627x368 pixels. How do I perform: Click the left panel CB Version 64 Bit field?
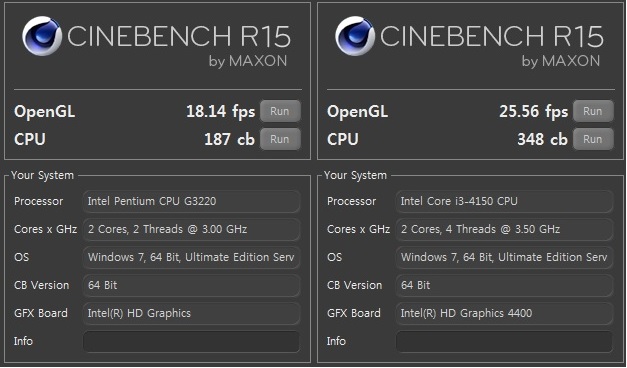[x=192, y=285]
